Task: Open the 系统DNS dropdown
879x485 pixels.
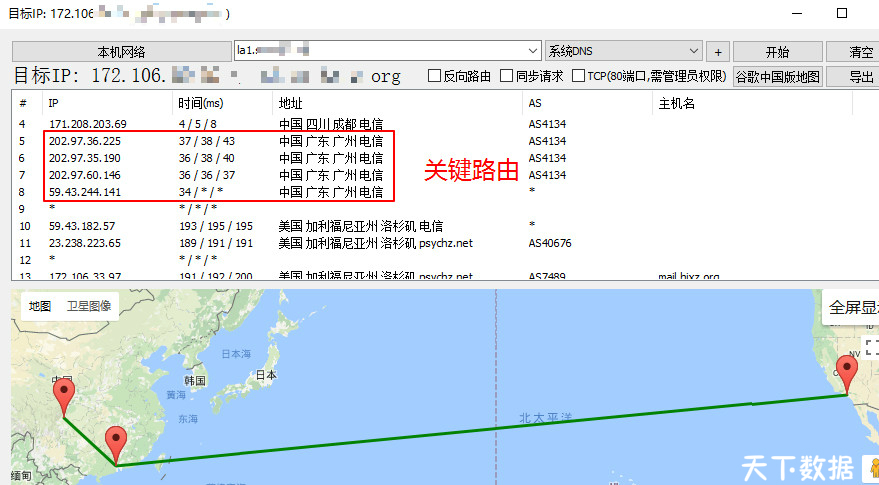Action: click(623, 51)
